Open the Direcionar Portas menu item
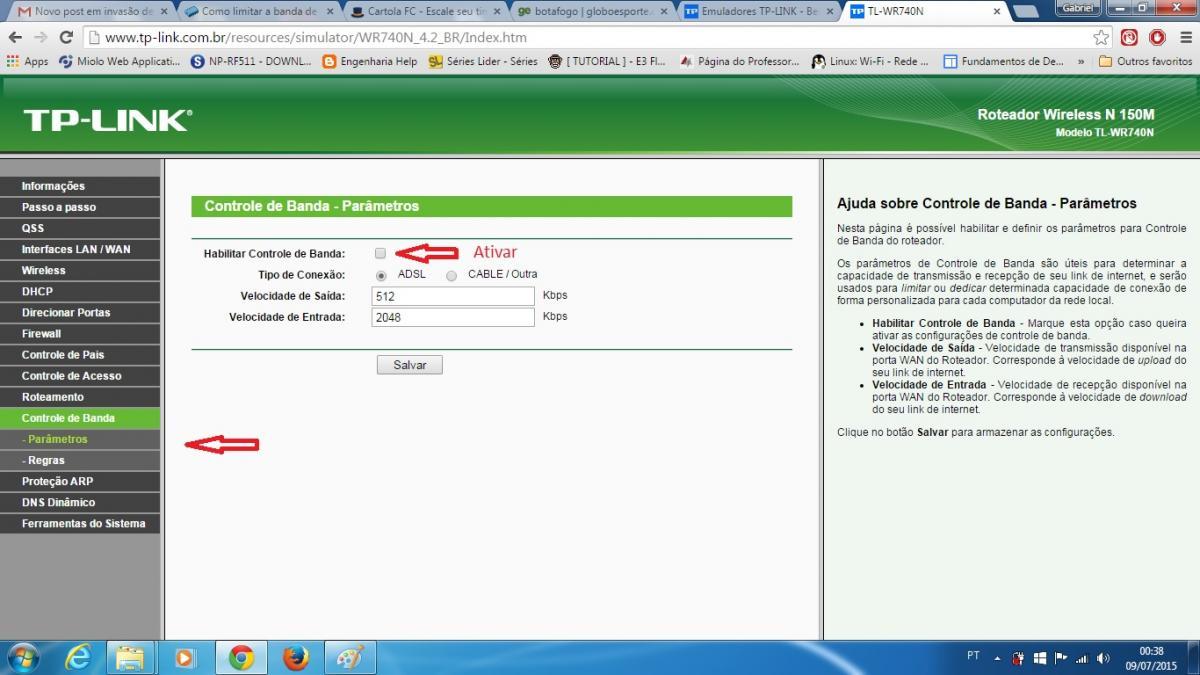The image size is (1200, 675). [80, 312]
